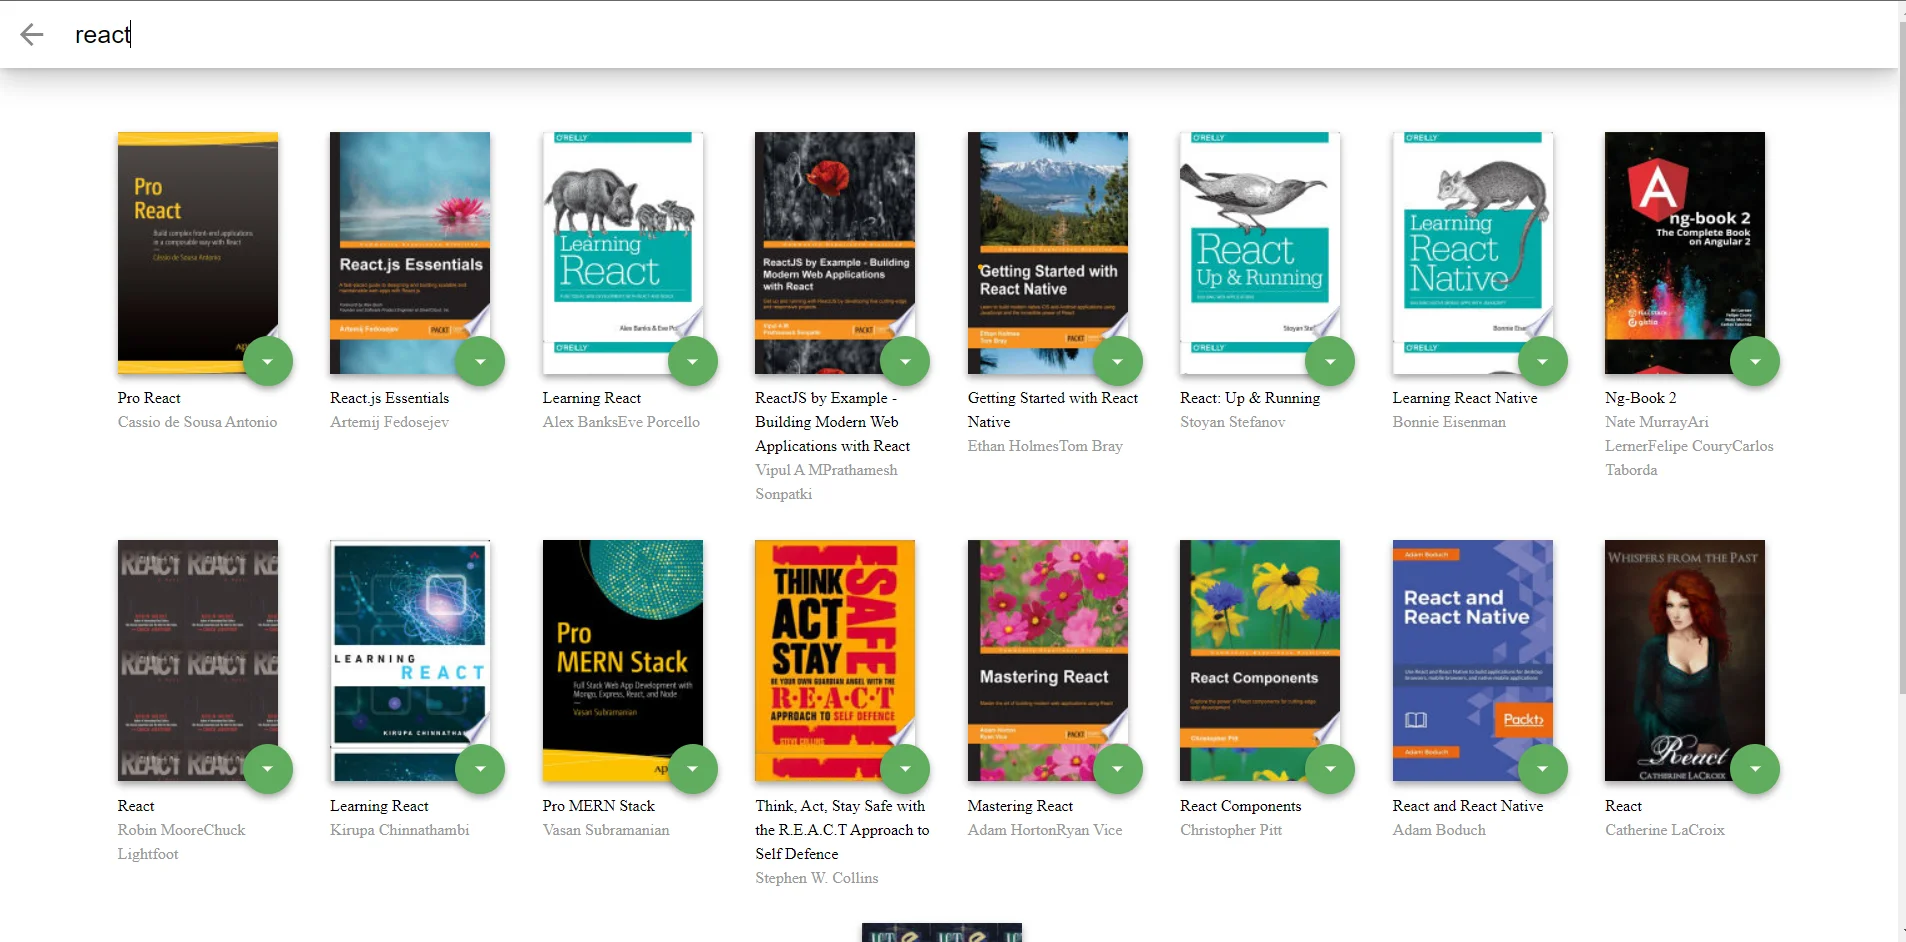The image size is (1906, 942).
Task: Open the blue React and React Native cover
Action: coord(1473,661)
